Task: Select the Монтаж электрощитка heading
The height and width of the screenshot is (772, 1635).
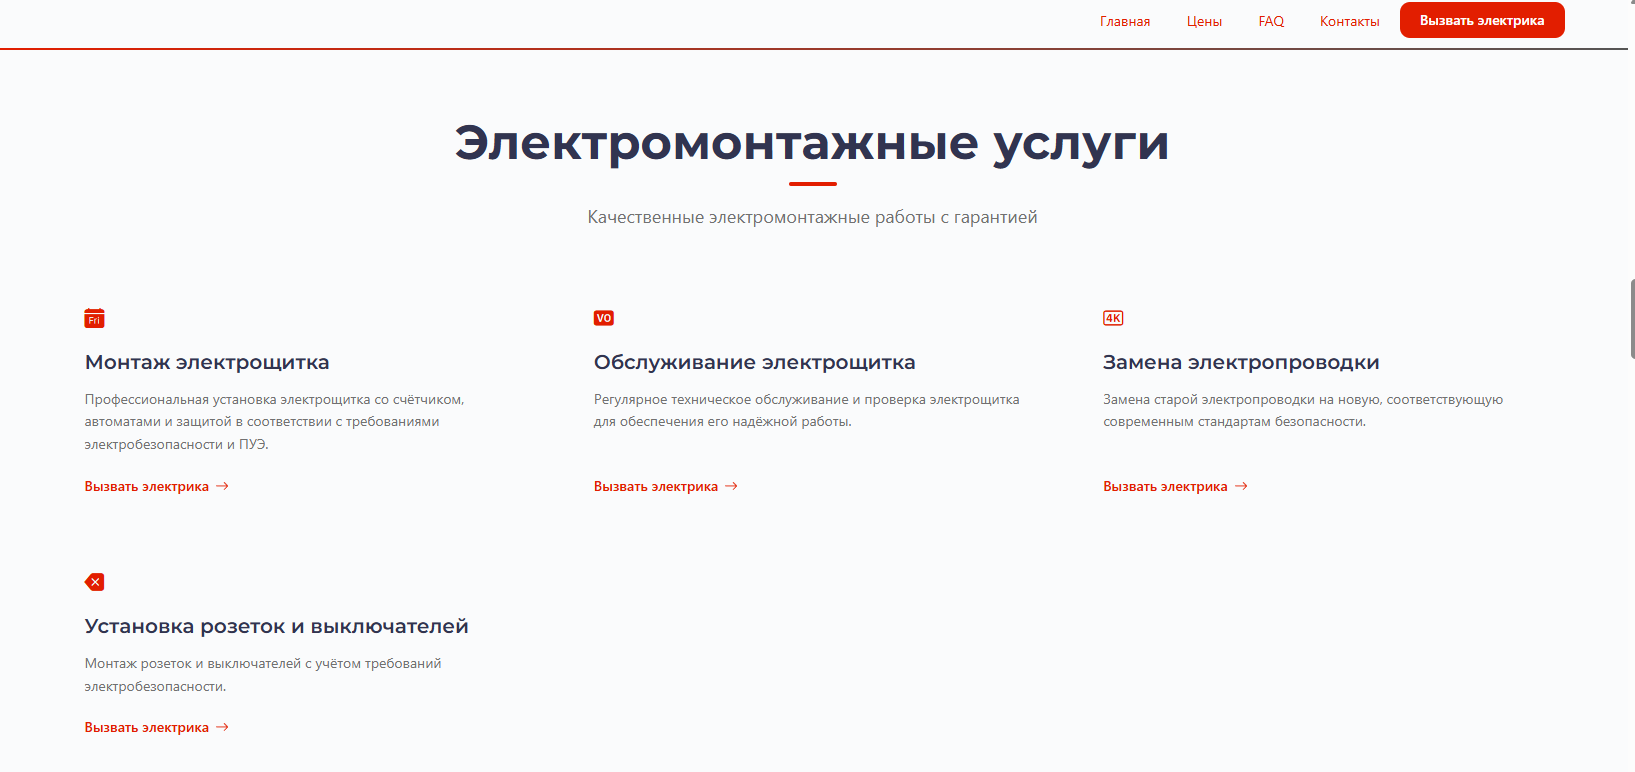Action: coord(207,362)
